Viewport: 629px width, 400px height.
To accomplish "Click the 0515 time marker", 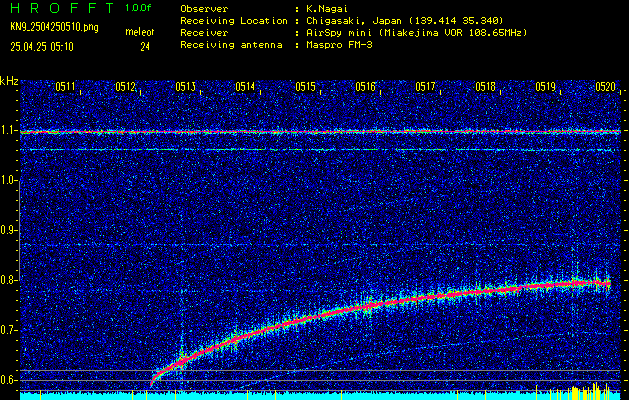I will coord(305,86).
